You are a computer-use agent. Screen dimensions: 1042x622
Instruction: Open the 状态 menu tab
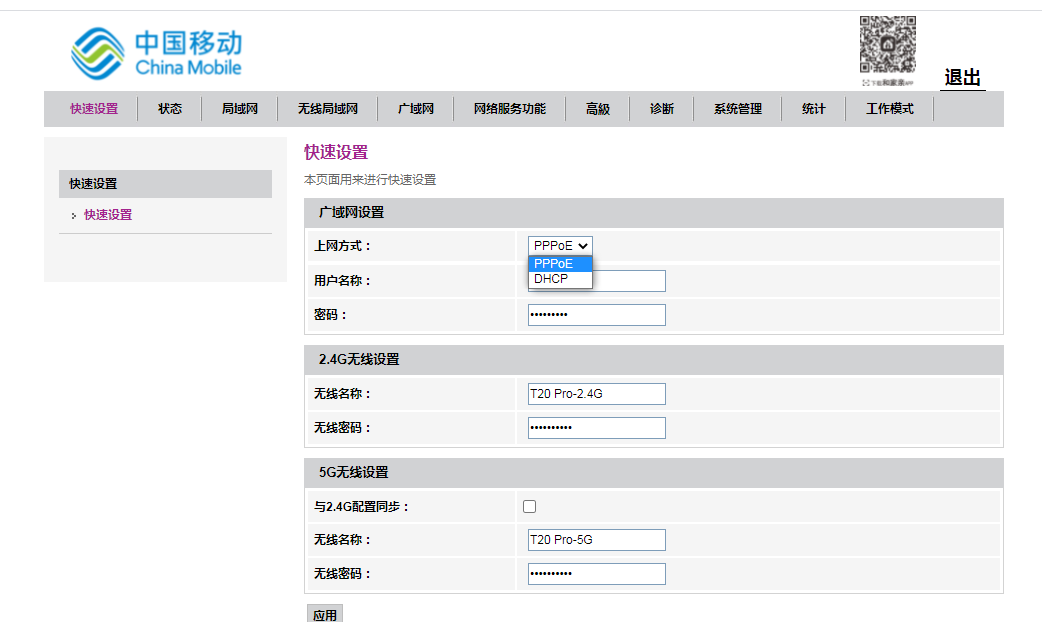[x=169, y=108]
